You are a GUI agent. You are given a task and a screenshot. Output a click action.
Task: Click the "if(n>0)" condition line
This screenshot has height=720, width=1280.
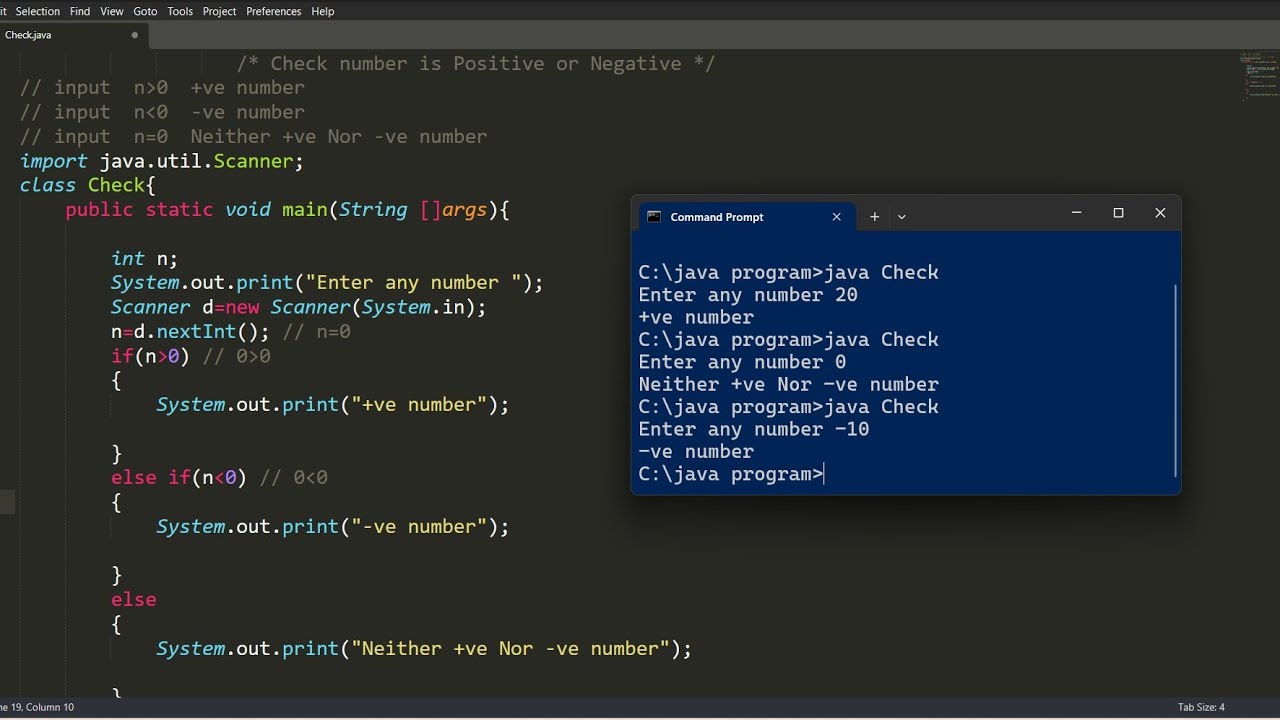tap(150, 356)
